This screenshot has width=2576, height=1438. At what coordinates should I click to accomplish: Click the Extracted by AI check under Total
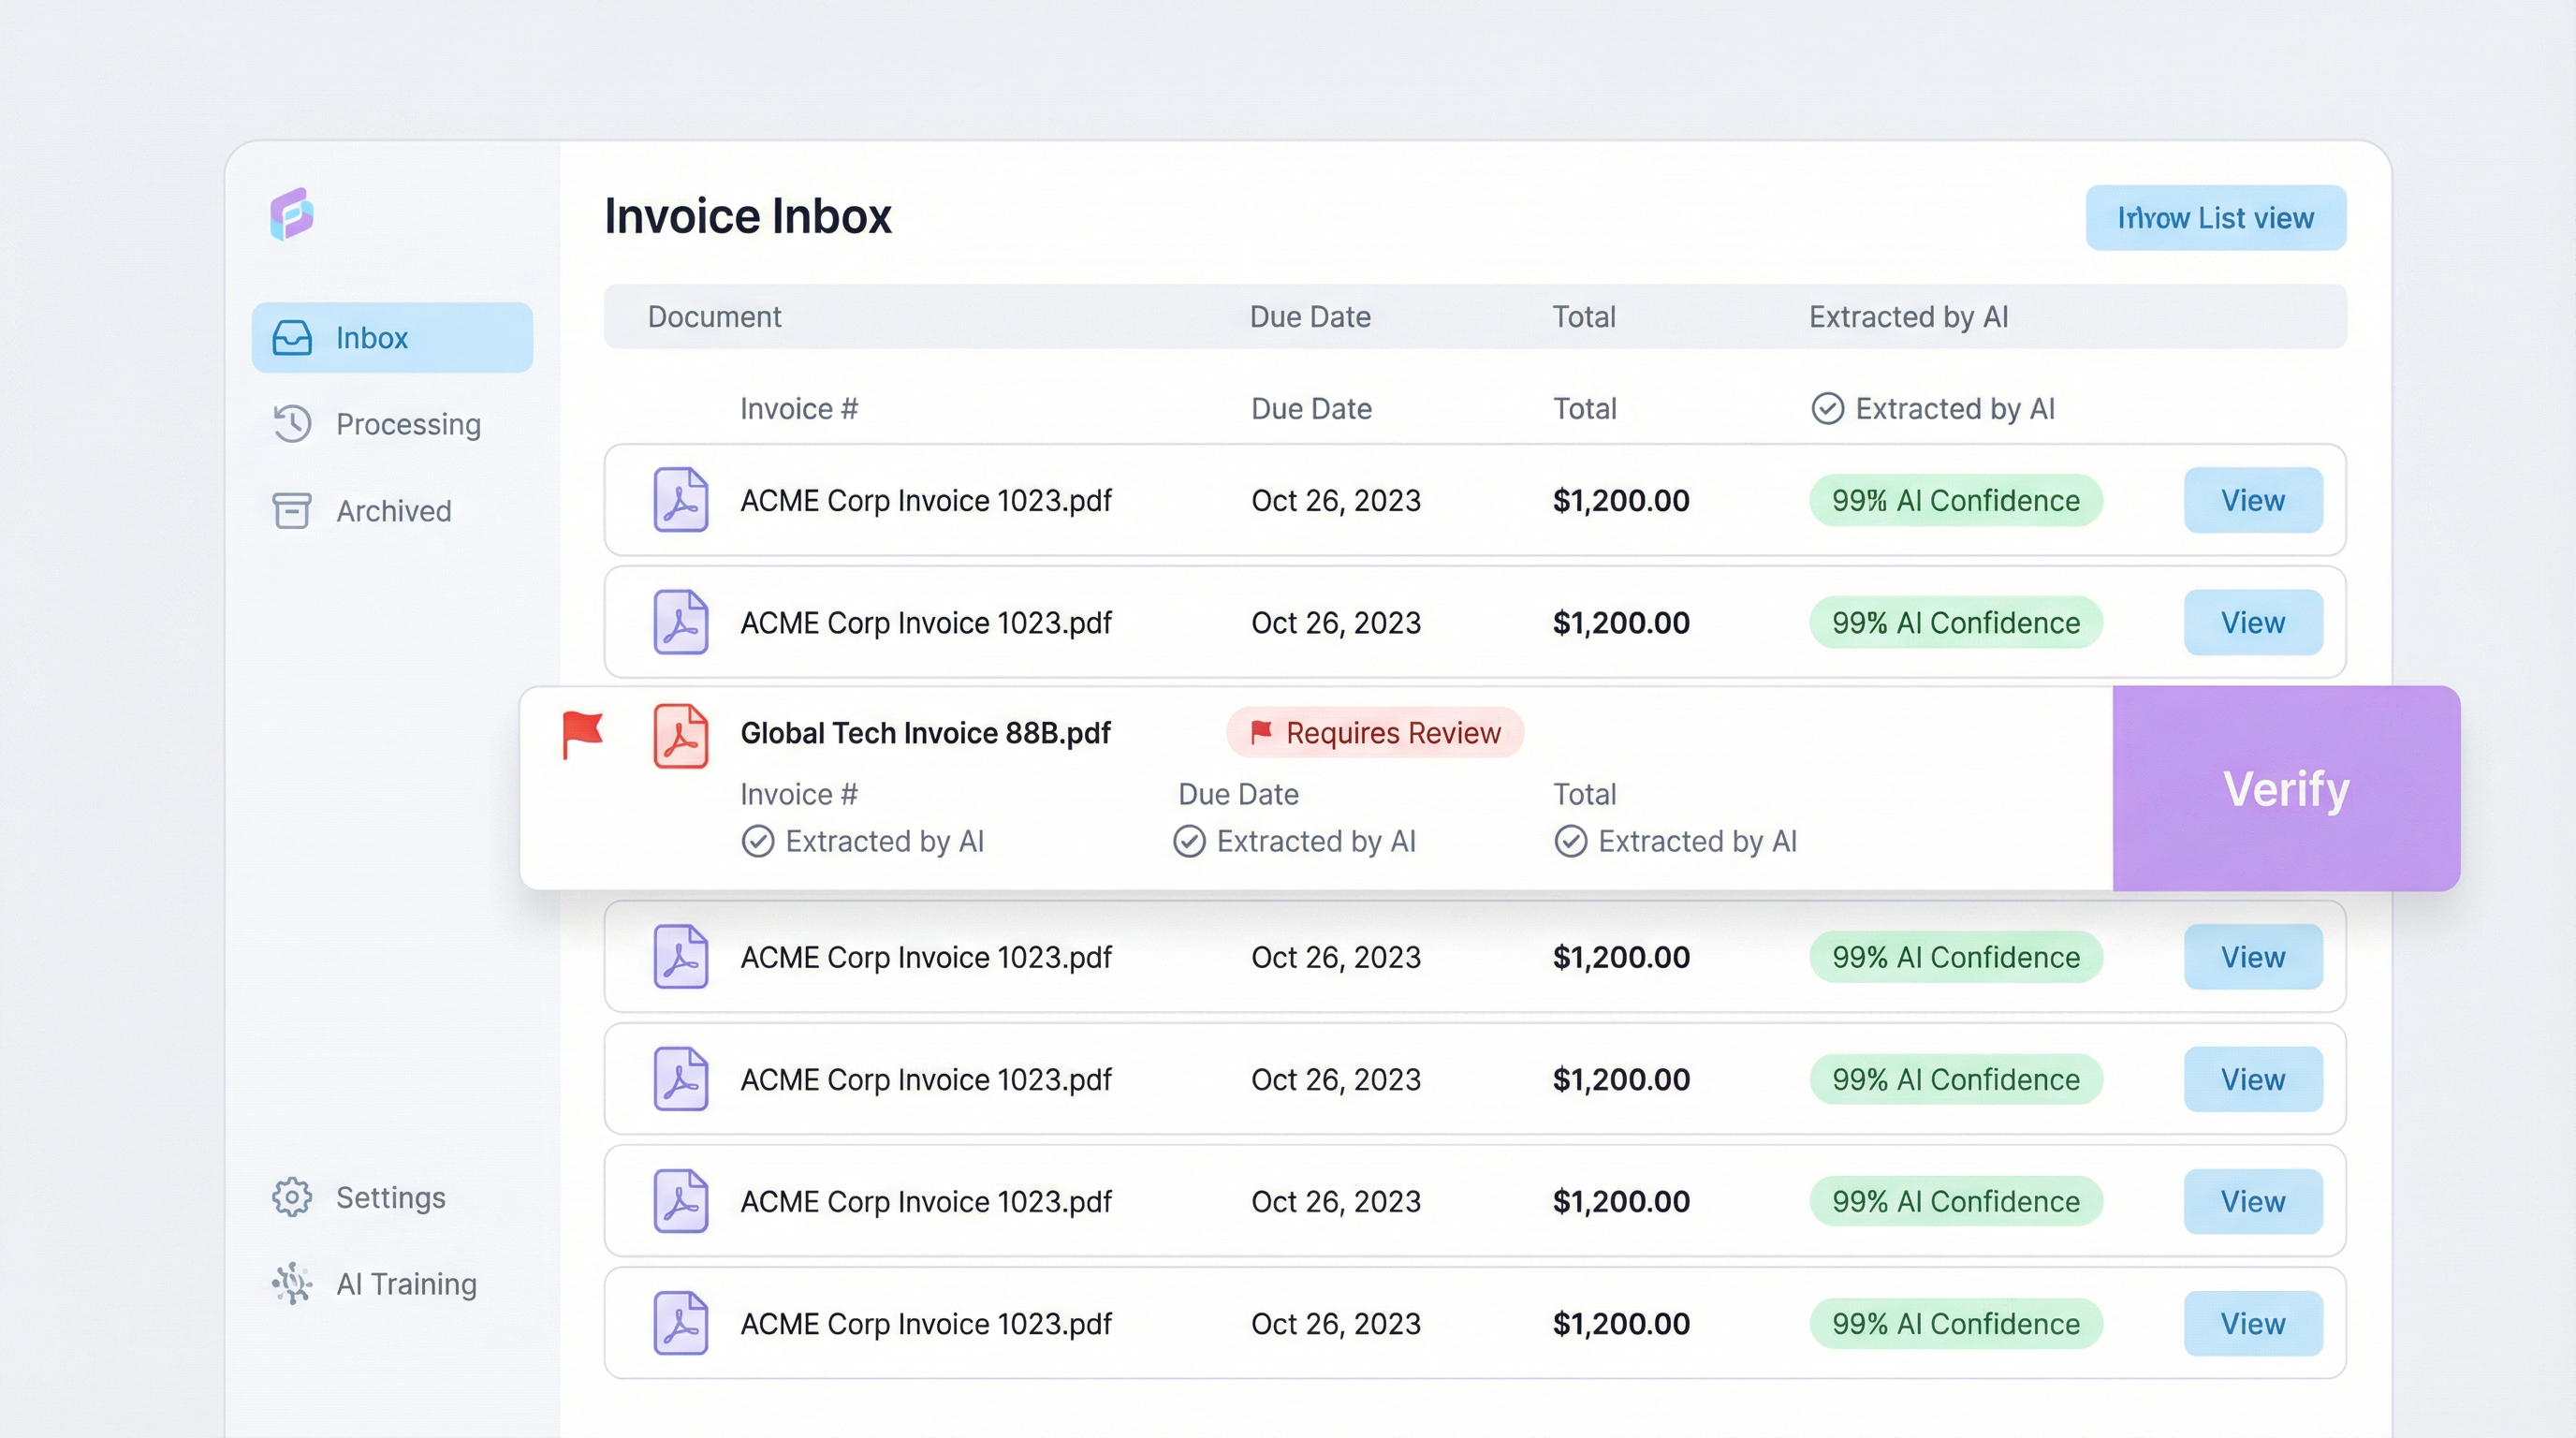(1572, 841)
